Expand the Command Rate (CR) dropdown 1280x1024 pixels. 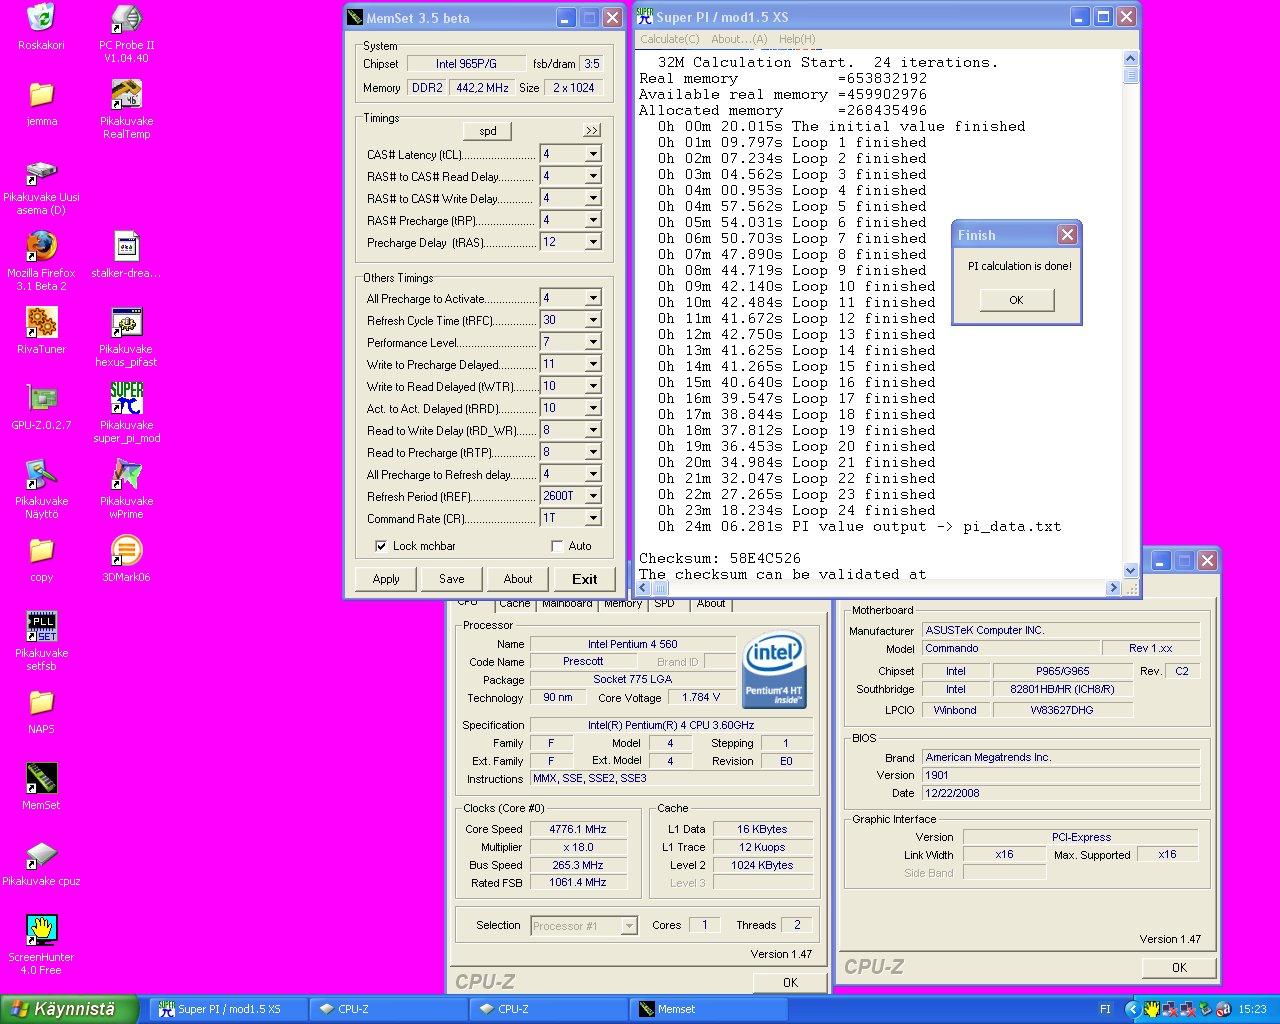point(593,518)
